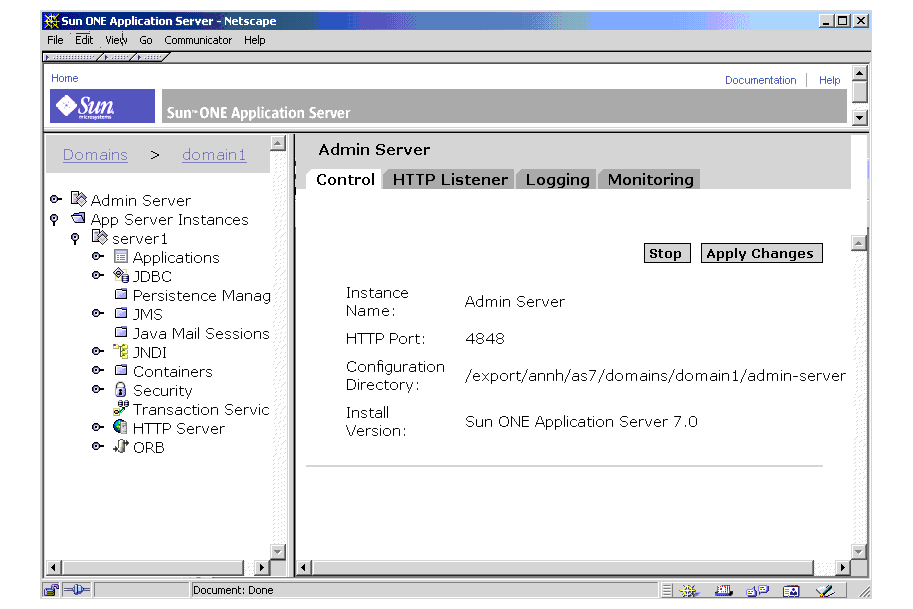Viewport: 913px width, 609px height.
Task: Open Composer from the component bar icon
Action: click(826, 591)
